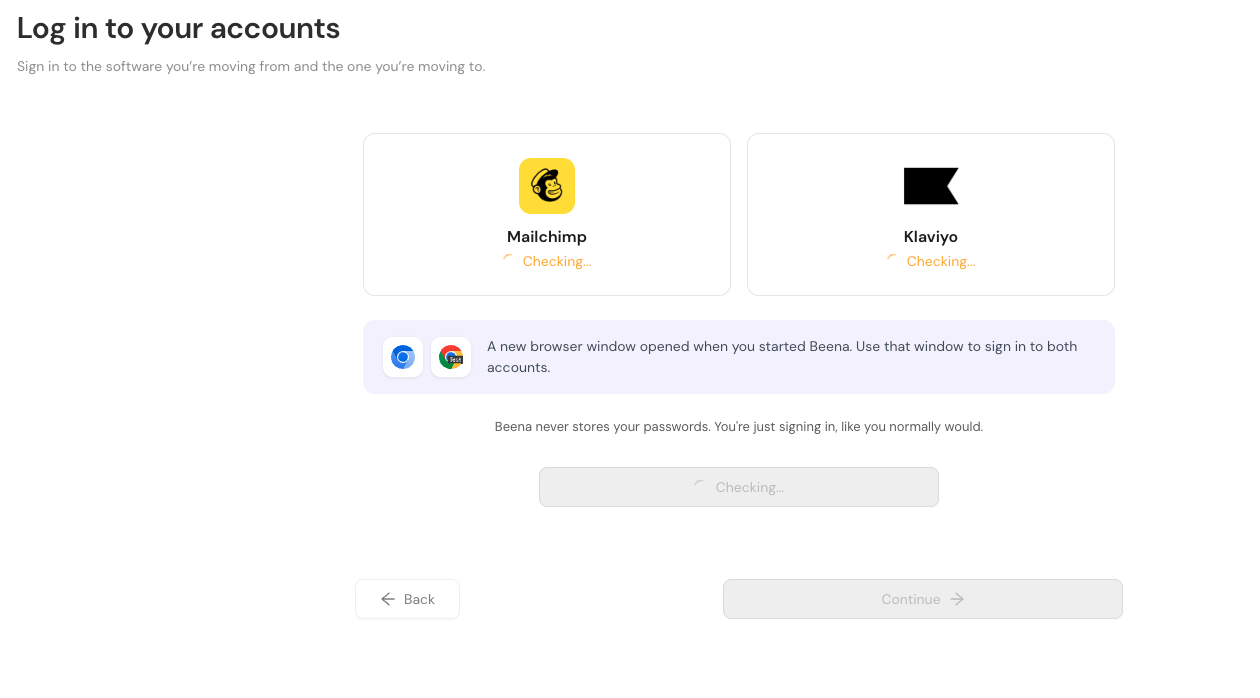Click the back arrow icon inside the Back button
This screenshot has height=698, width=1260.
(387, 599)
